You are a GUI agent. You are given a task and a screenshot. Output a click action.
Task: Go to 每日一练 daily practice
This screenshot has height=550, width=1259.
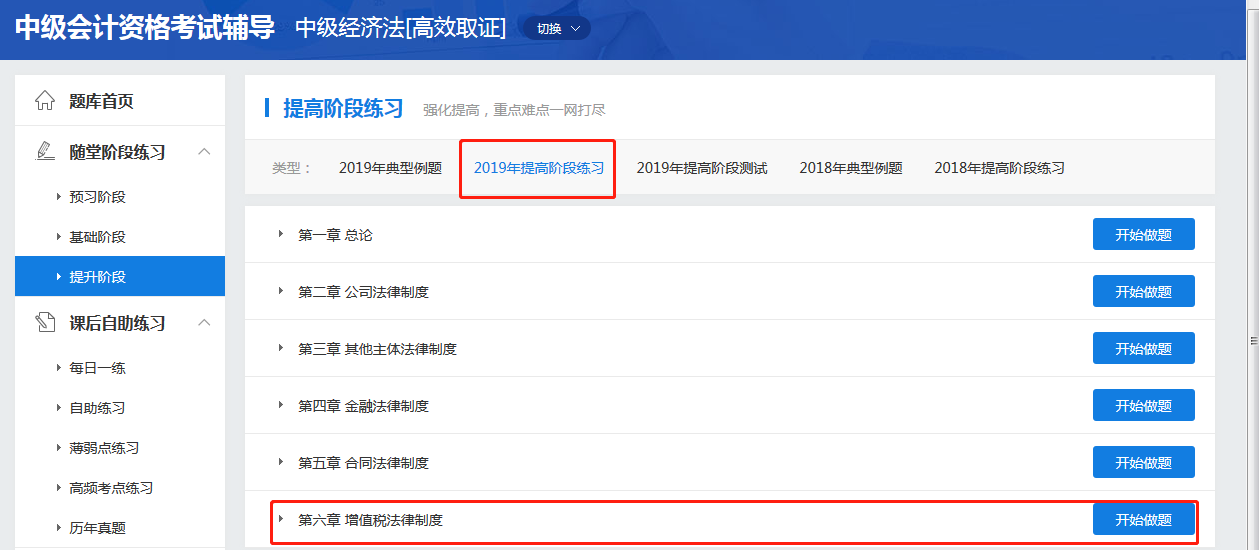pos(97,368)
